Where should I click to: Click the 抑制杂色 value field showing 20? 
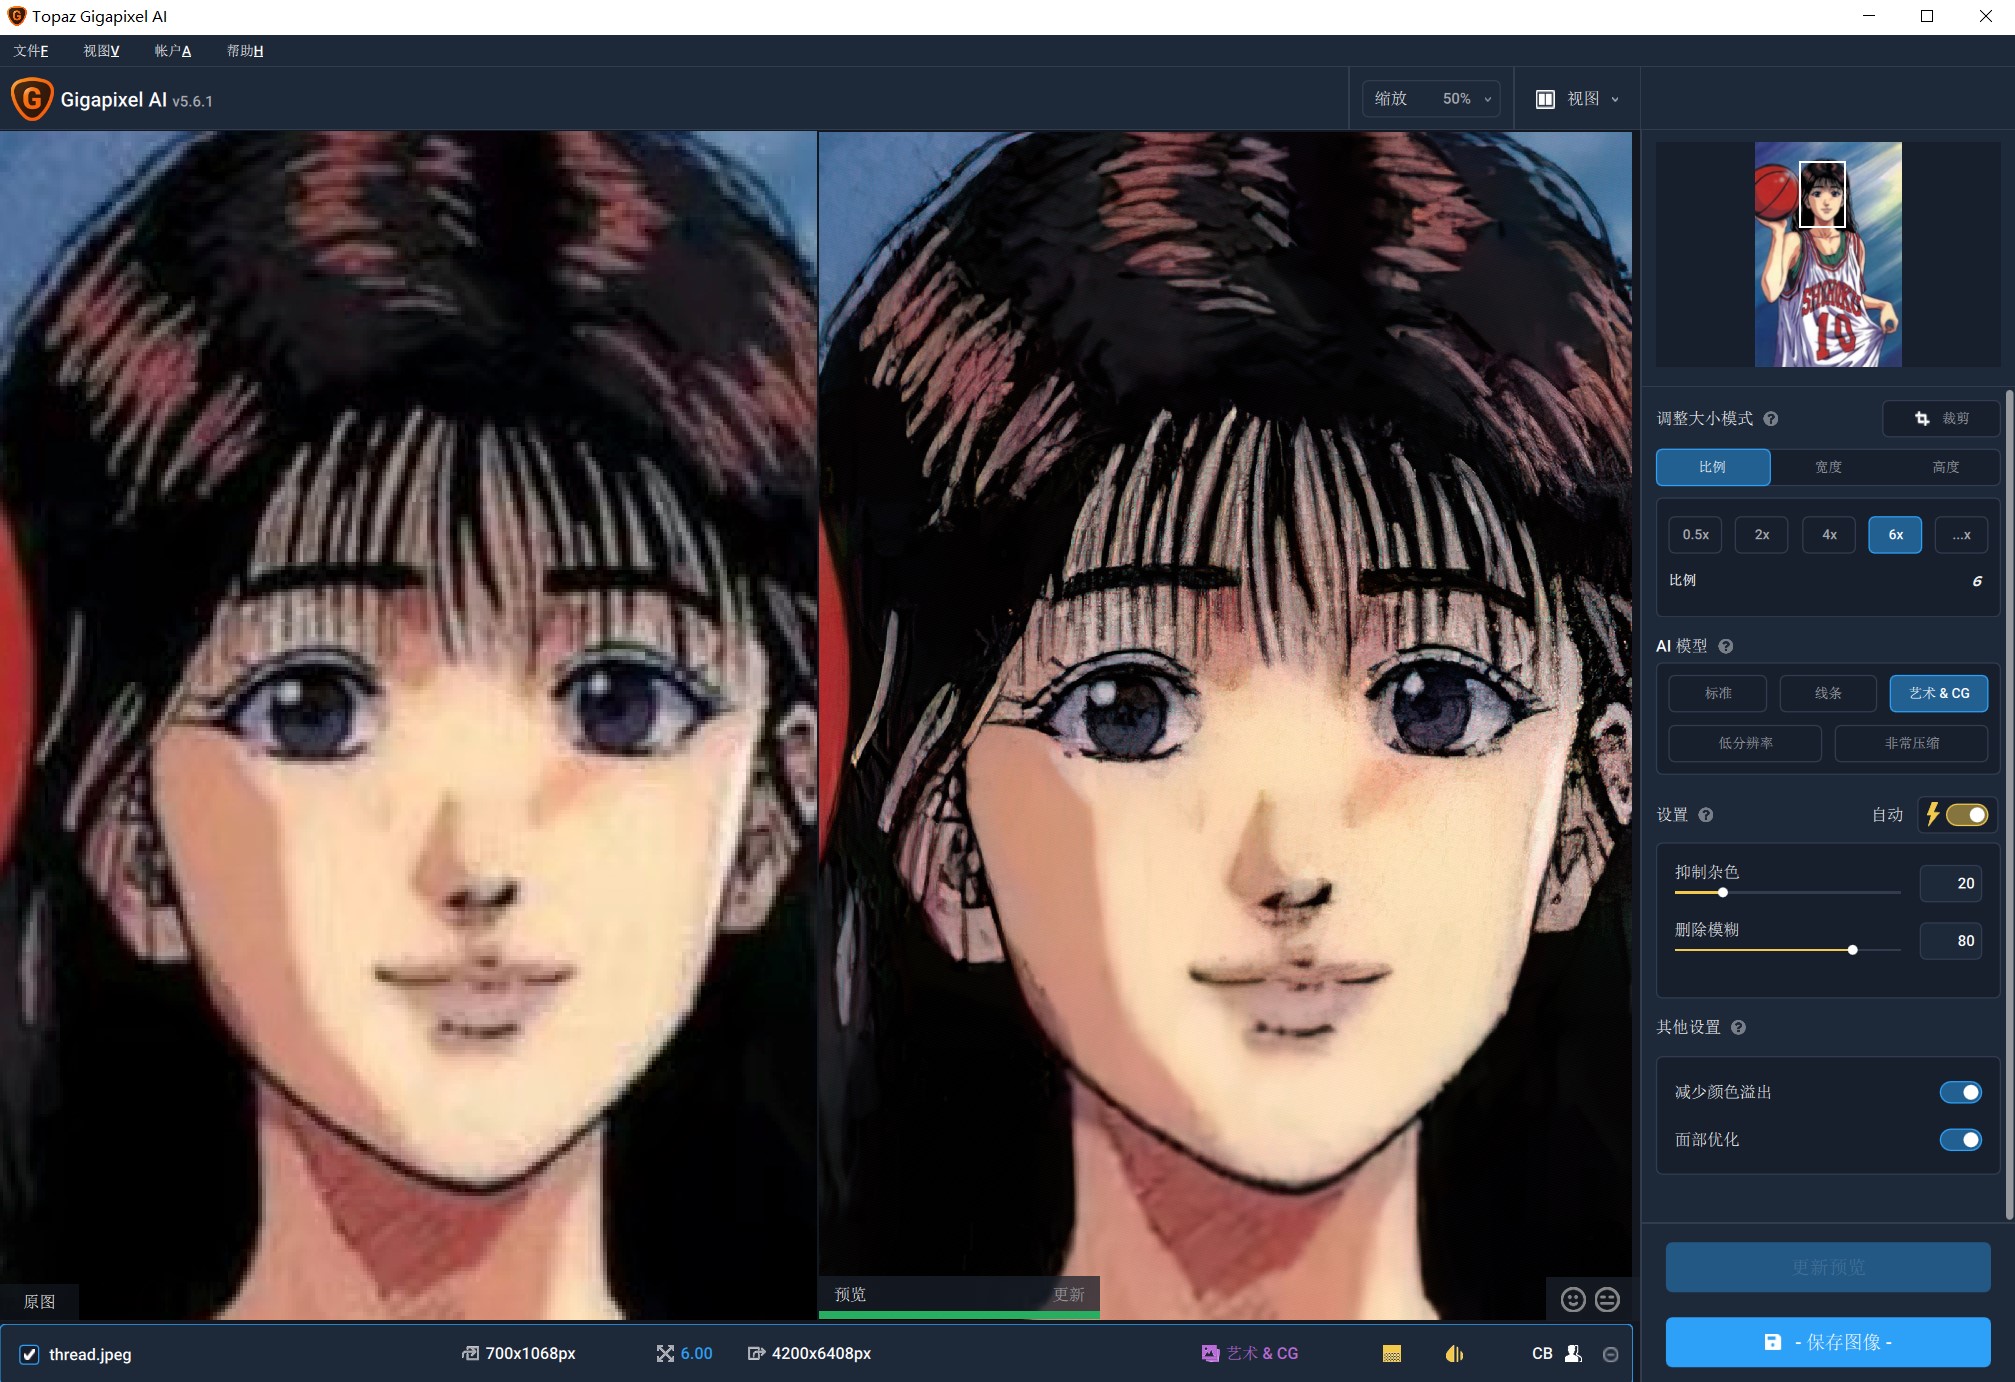(x=1951, y=883)
